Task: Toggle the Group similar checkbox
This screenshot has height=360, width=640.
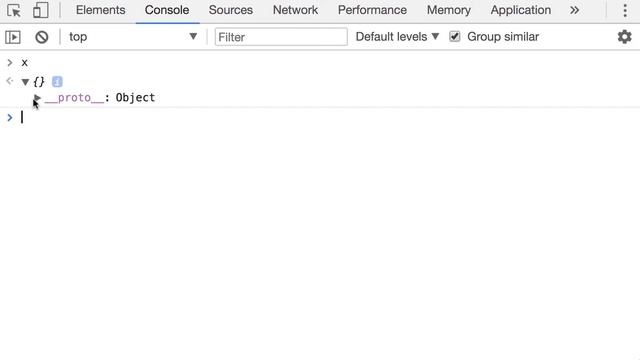Action: coord(455,37)
